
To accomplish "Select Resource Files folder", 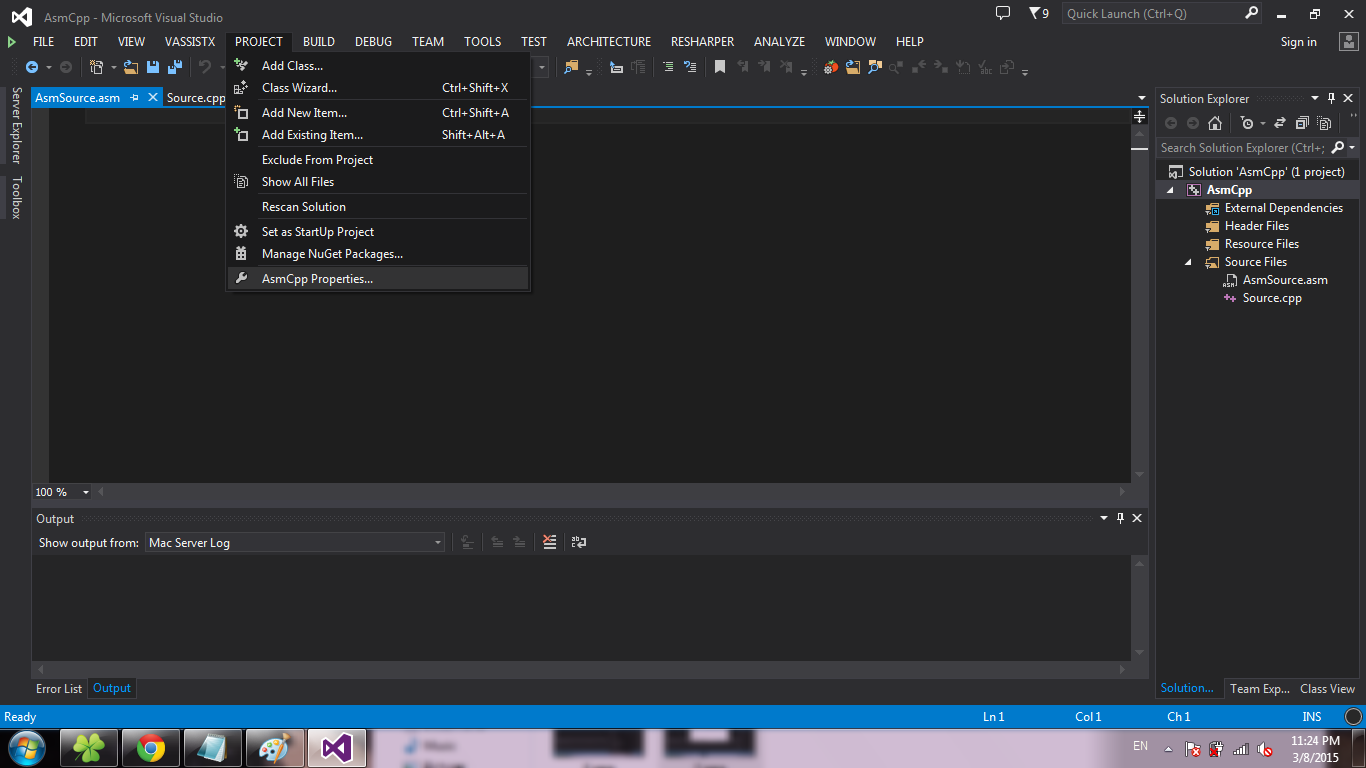I will coord(1261,244).
